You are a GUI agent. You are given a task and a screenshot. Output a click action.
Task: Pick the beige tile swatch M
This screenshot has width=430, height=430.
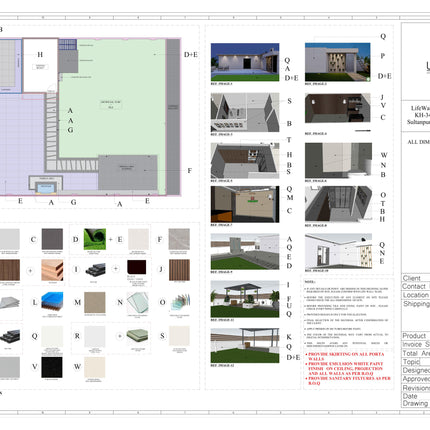[95, 303]
